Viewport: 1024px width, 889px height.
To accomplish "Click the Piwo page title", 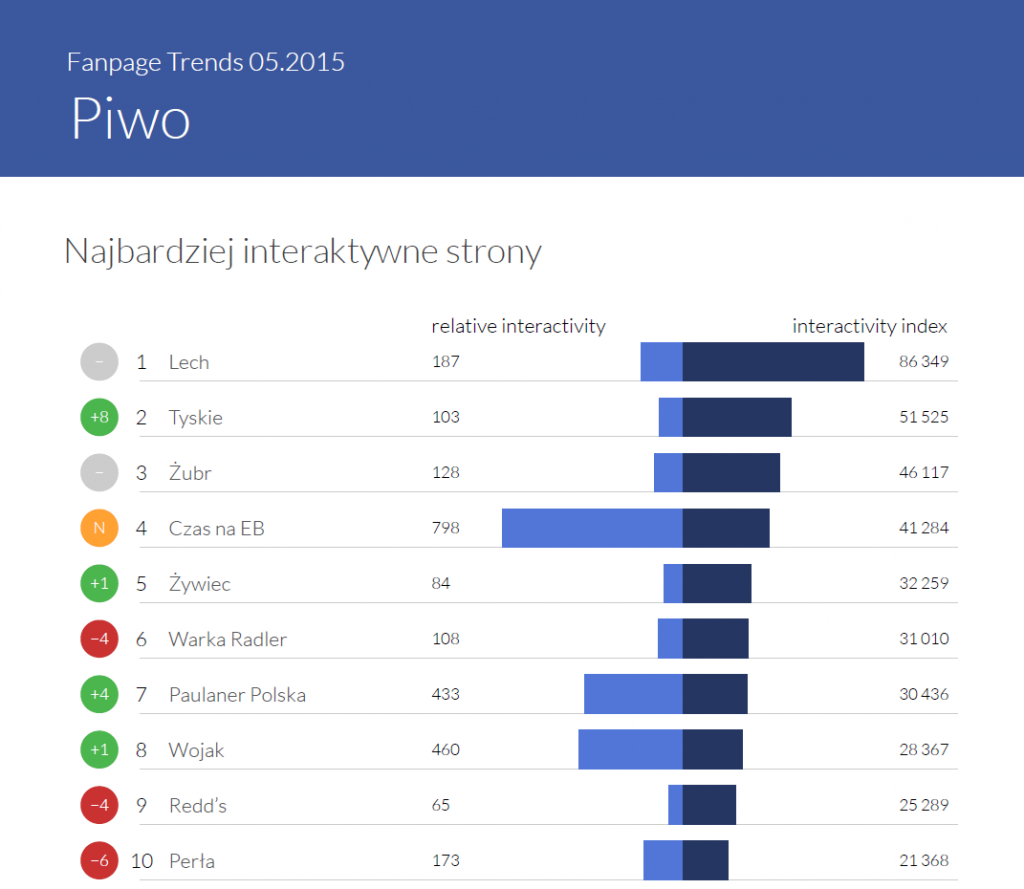I will pyautogui.click(x=131, y=119).
